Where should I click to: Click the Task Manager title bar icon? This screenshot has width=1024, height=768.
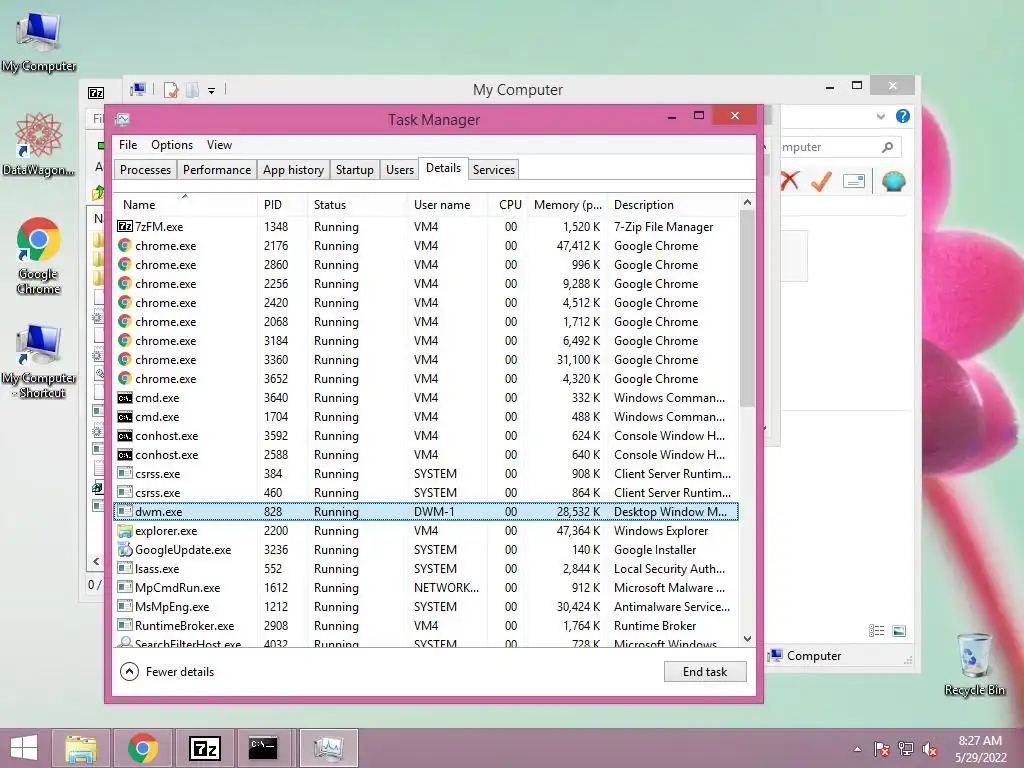tap(123, 120)
